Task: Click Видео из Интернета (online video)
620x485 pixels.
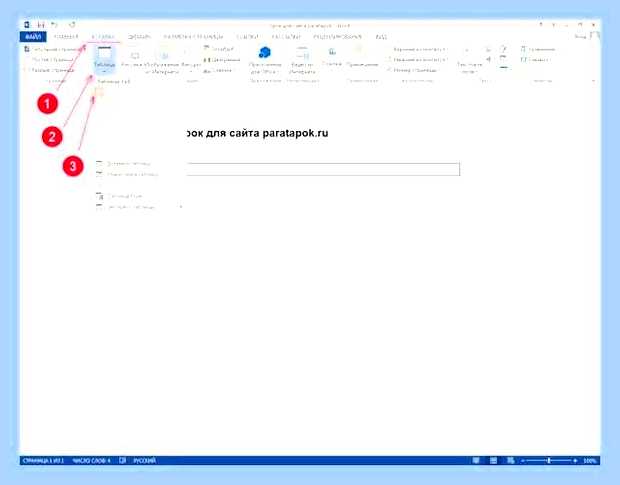Action: [x=302, y=59]
